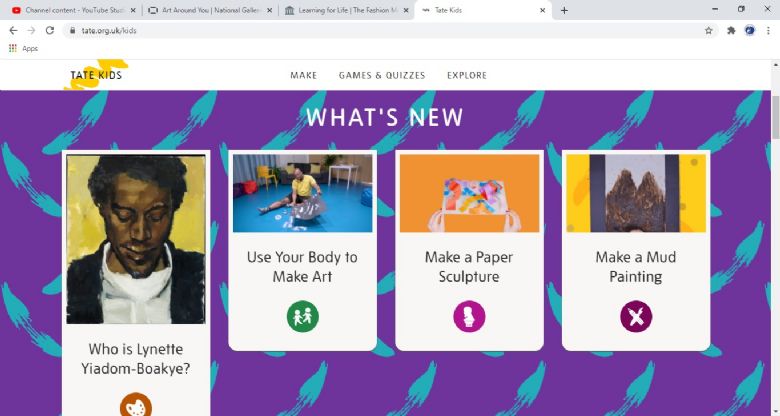Click the orange paint palette icon under Lynette Yiadom-Boakye
The width and height of the screenshot is (780, 416).
[136, 405]
